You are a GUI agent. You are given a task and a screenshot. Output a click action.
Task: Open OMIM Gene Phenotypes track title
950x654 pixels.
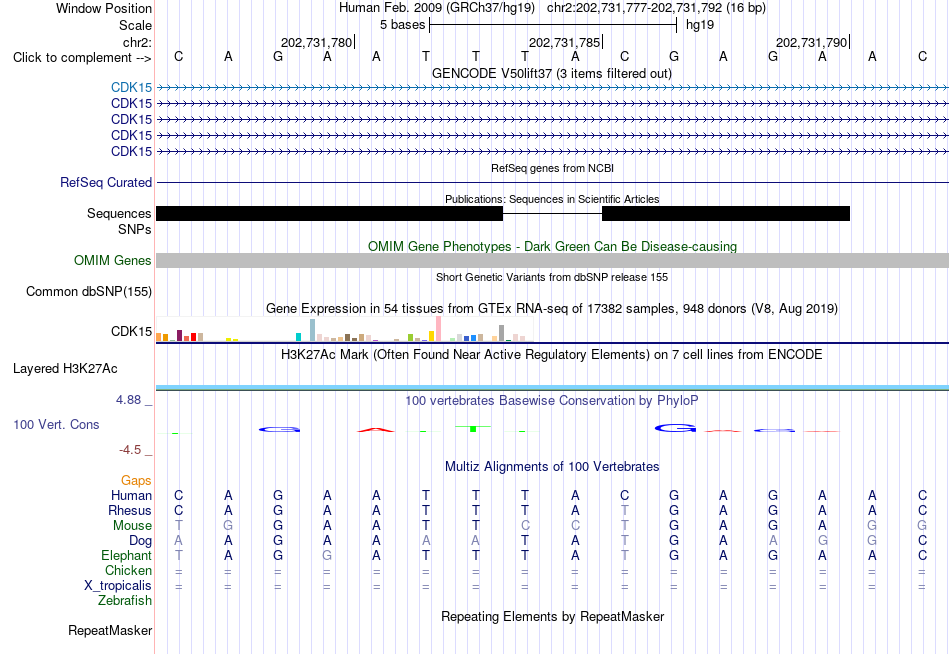tap(552, 247)
